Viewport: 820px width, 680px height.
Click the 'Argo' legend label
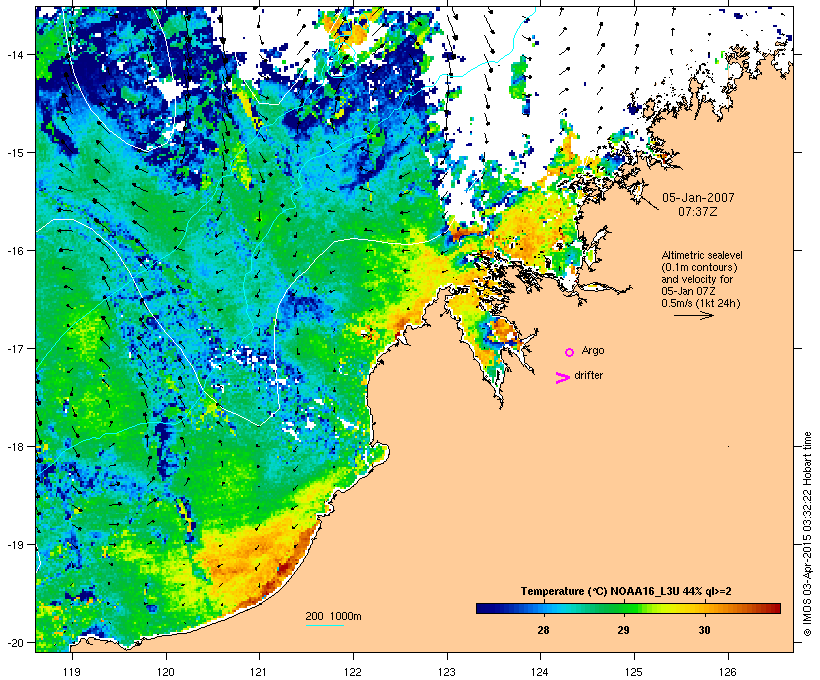[x=593, y=350]
